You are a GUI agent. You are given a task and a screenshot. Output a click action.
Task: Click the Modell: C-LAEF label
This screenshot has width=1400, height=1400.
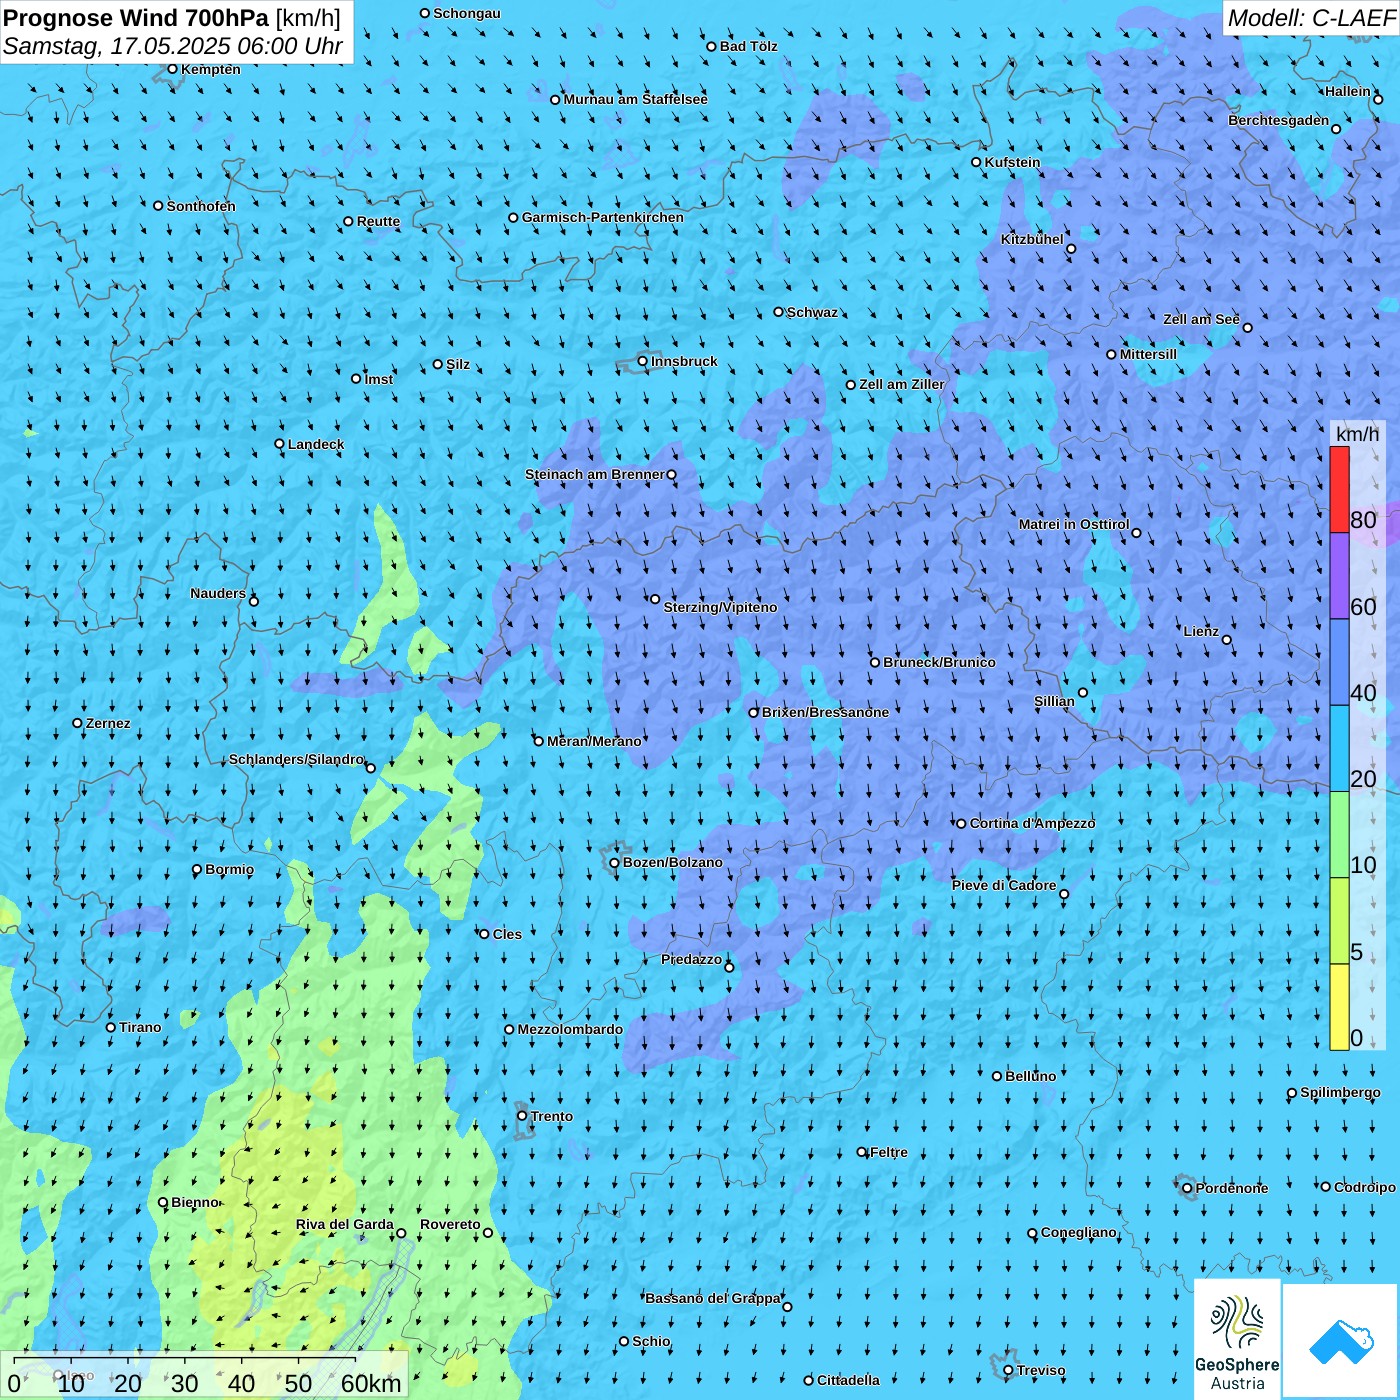(x=1311, y=18)
